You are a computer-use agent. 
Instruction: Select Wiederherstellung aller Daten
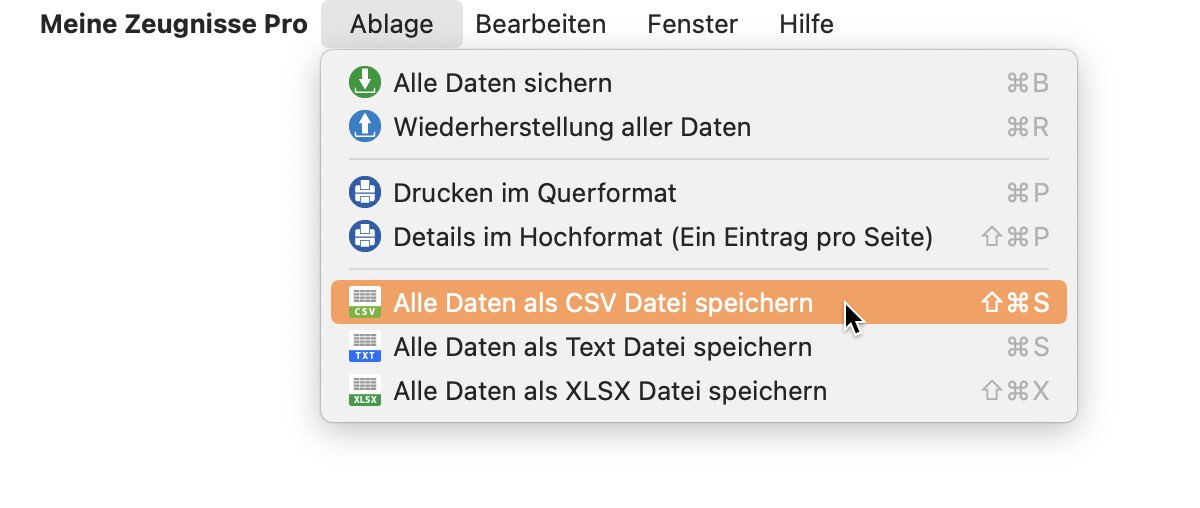pos(698,127)
